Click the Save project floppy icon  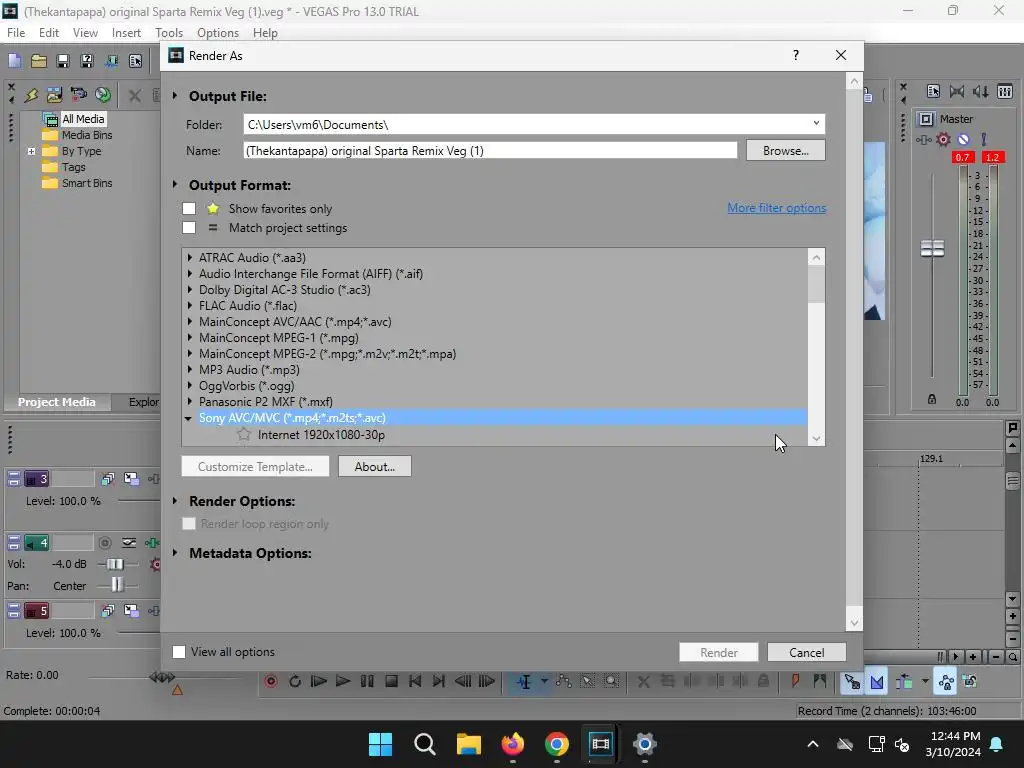(x=63, y=61)
